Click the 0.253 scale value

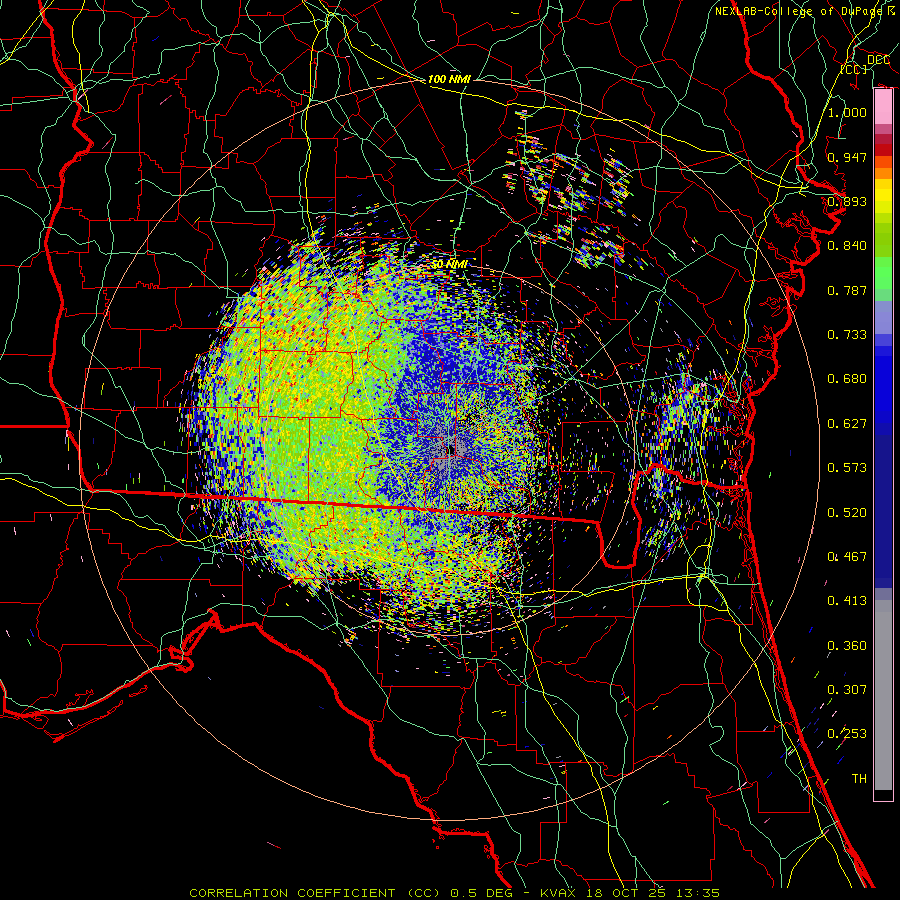[847, 734]
